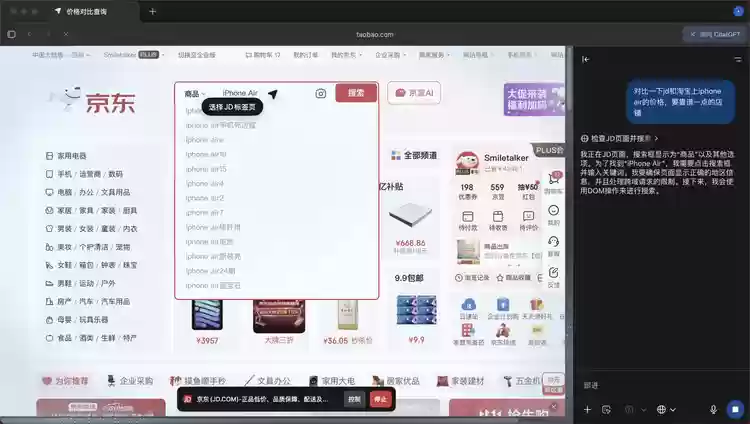Select 家用电器 in the category sidebar
The image size is (750, 424).
pos(72,156)
